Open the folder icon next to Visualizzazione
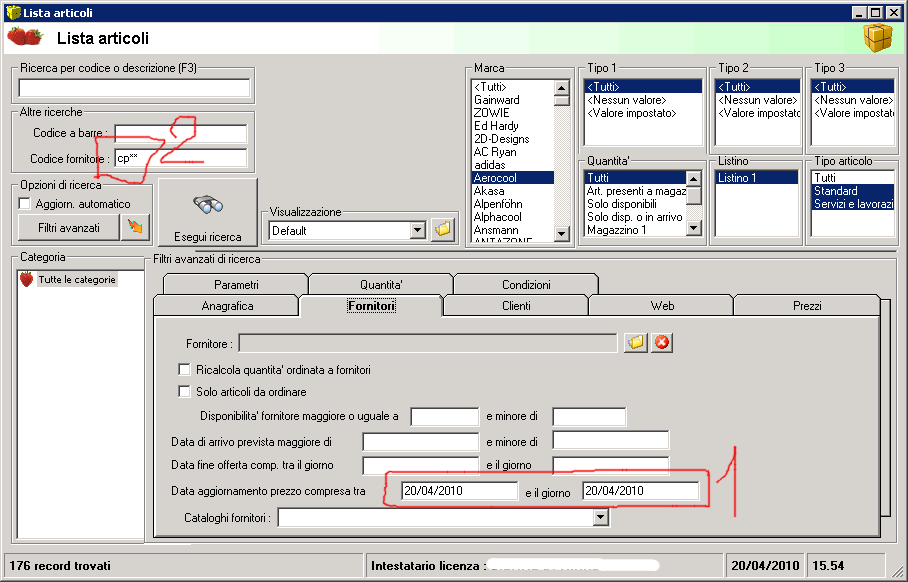The height and width of the screenshot is (582, 908). [443, 230]
